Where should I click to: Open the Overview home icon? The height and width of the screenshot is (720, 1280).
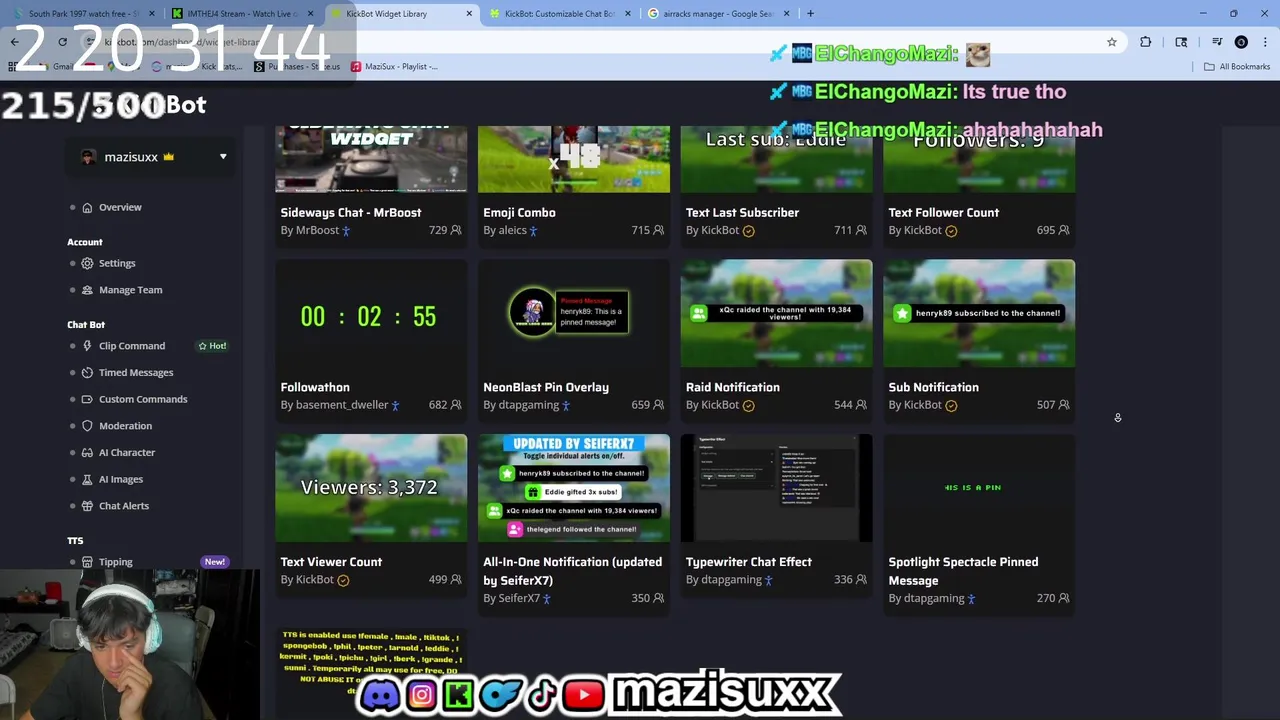click(x=87, y=207)
